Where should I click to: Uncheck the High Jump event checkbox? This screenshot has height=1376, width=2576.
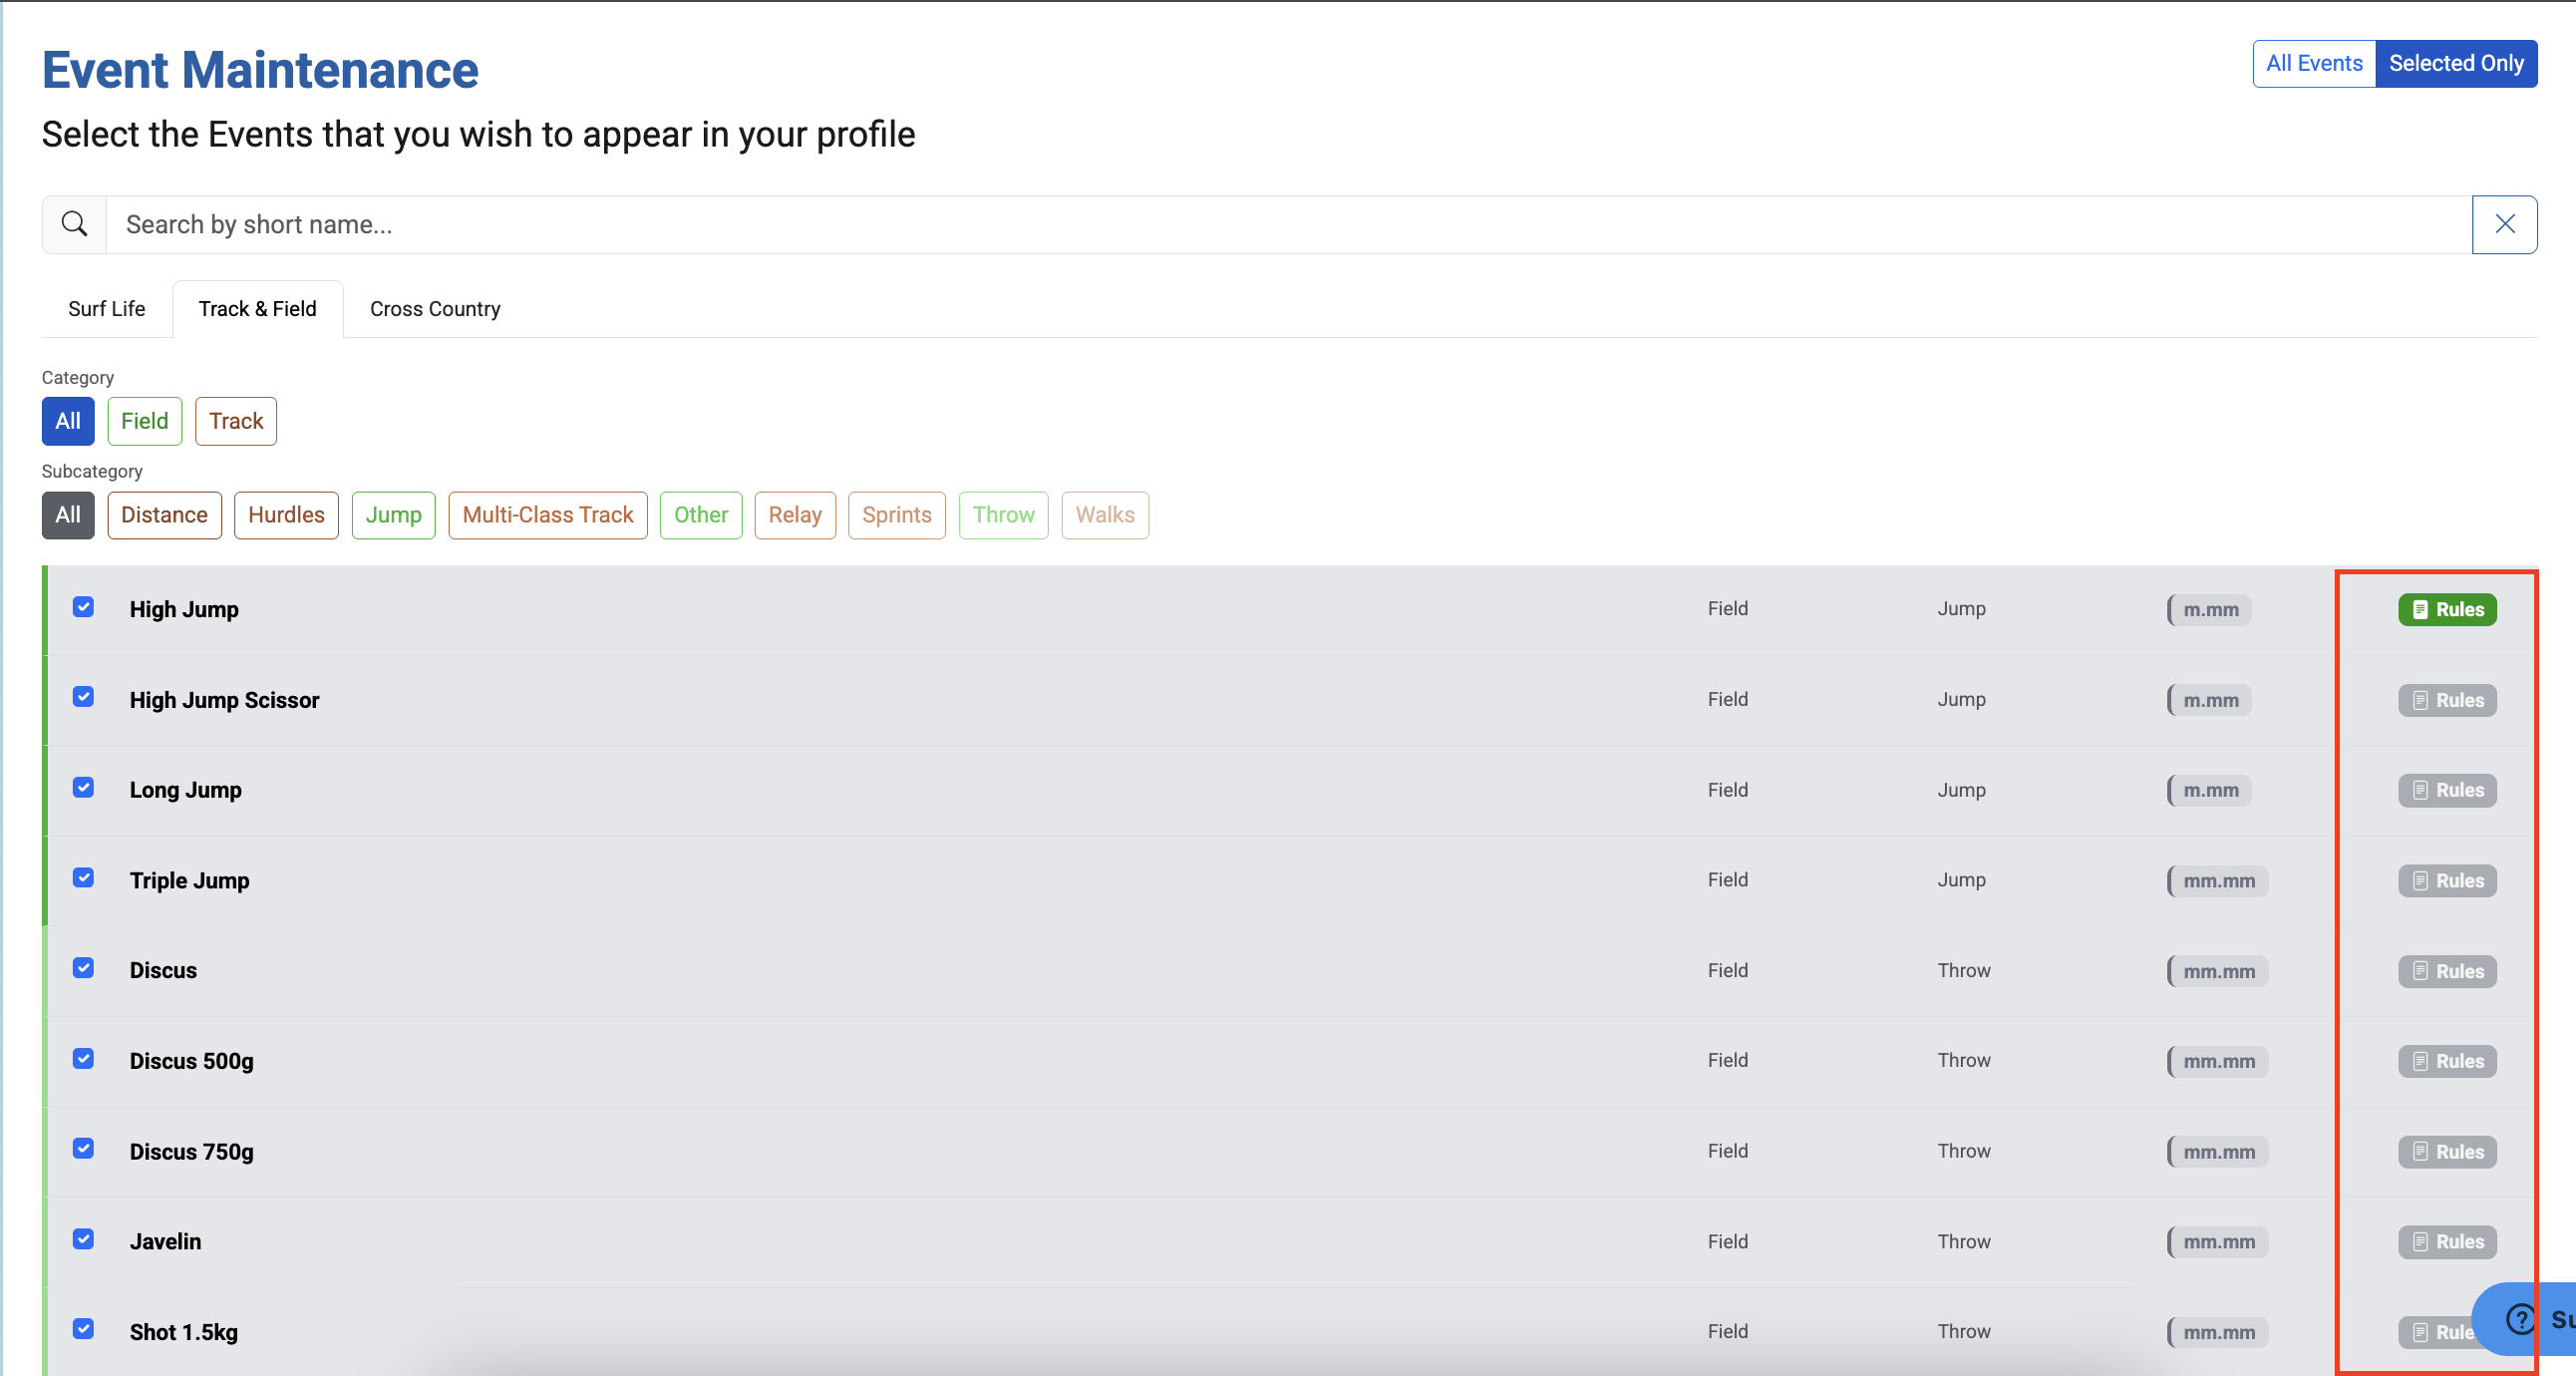[84, 607]
